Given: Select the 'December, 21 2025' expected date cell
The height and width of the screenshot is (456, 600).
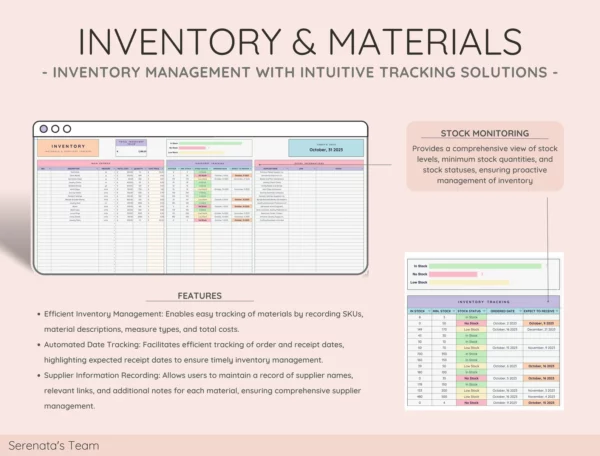Looking at the screenshot, I should tap(541, 329).
